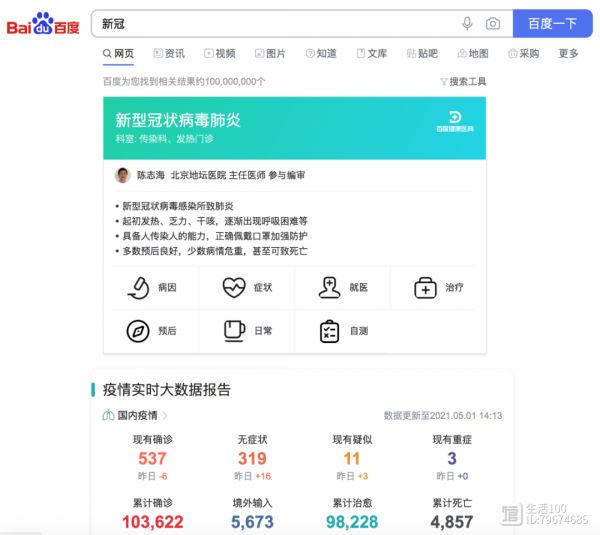The image size is (600, 535).
Task: Click the 累计治愈 value 98,228
Action: point(352,522)
